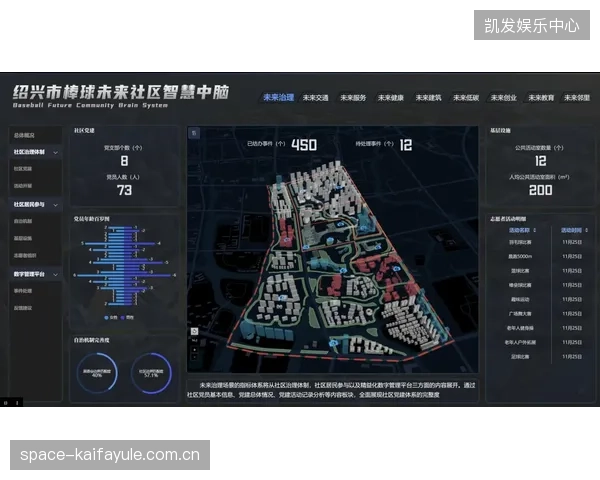Open the 未来创业 tab
600x480 pixels.
[504, 98]
